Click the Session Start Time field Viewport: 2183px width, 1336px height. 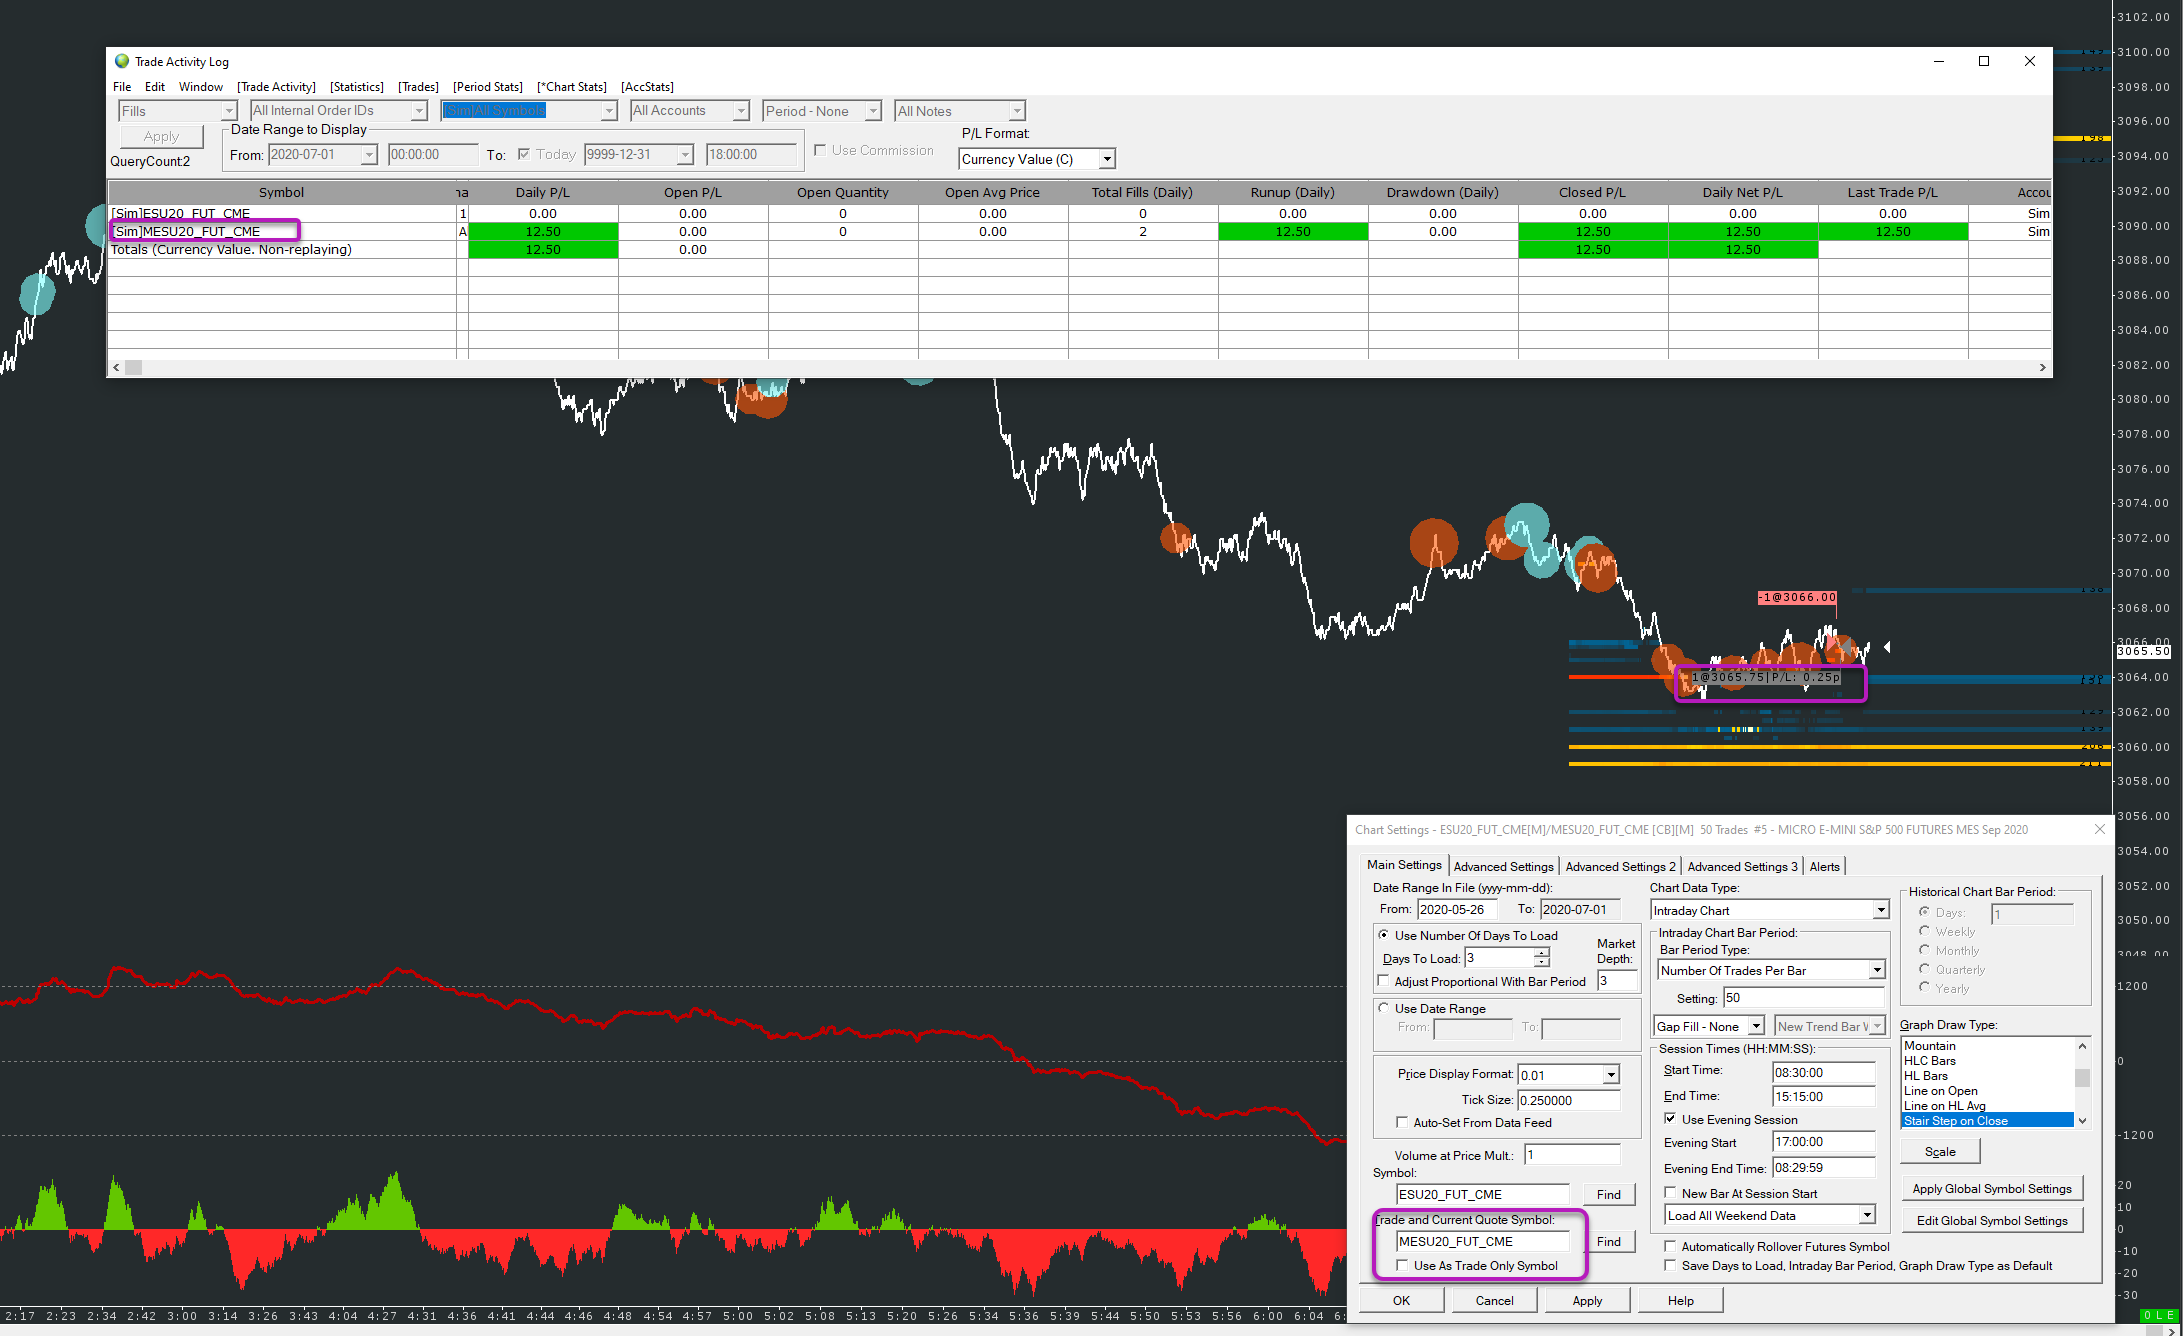[1824, 1072]
